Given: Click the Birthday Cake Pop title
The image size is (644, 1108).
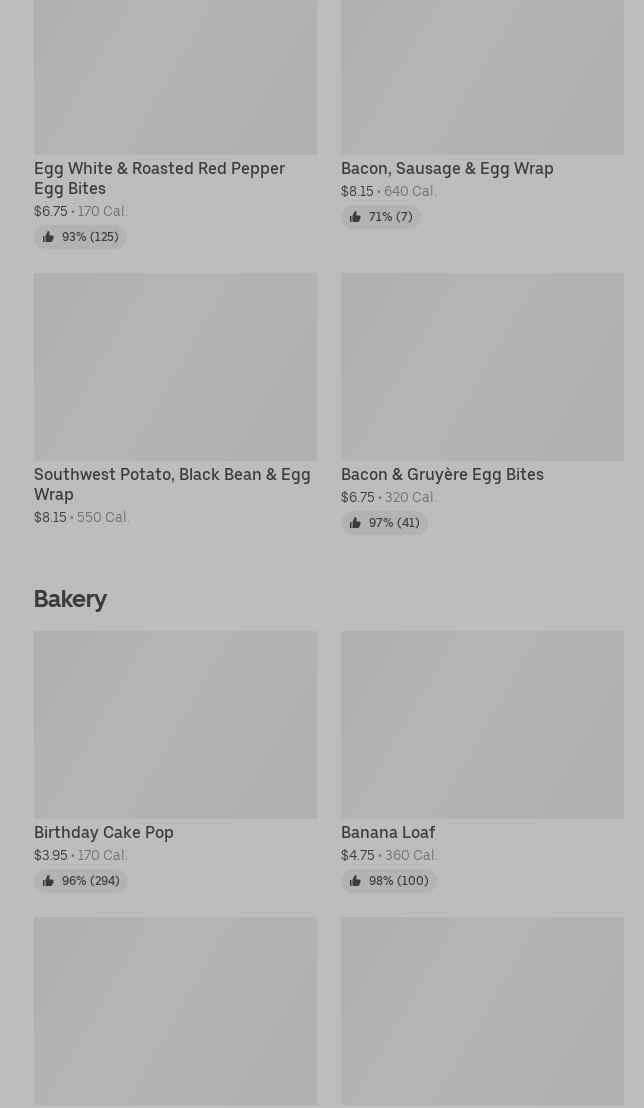Looking at the screenshot, I should pyautogui.click(x=104, y=832).
